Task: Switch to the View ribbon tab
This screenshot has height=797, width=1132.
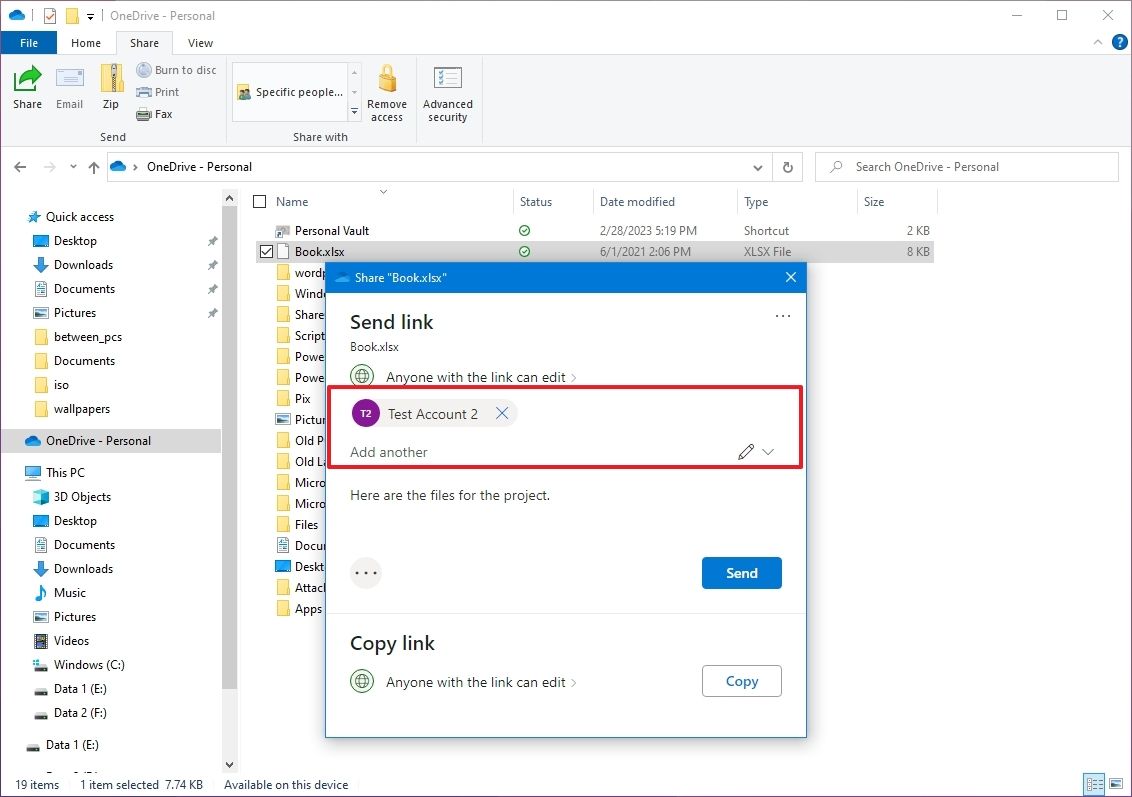Action: click(x=200, y=43)
